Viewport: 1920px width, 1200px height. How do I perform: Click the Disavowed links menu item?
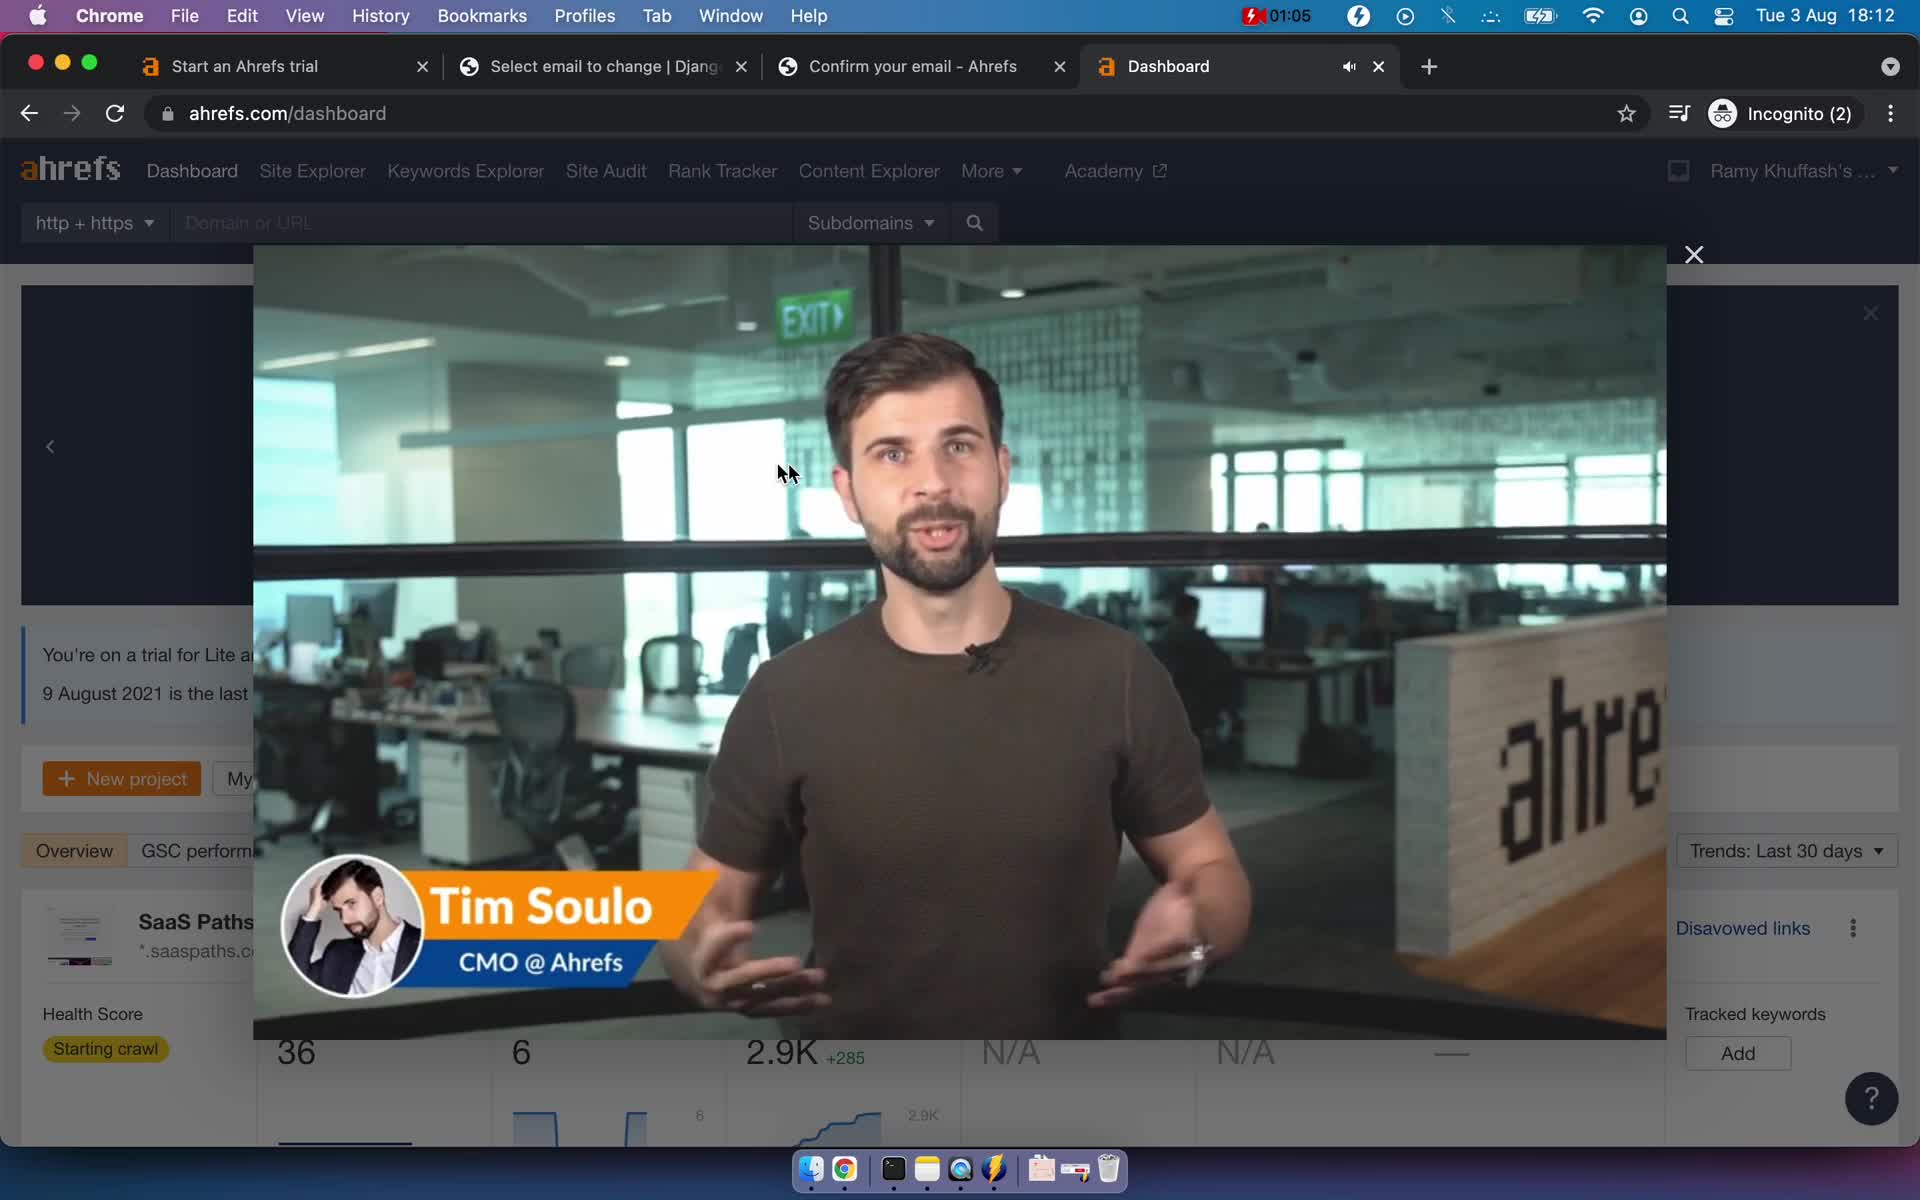(1742, 928)
